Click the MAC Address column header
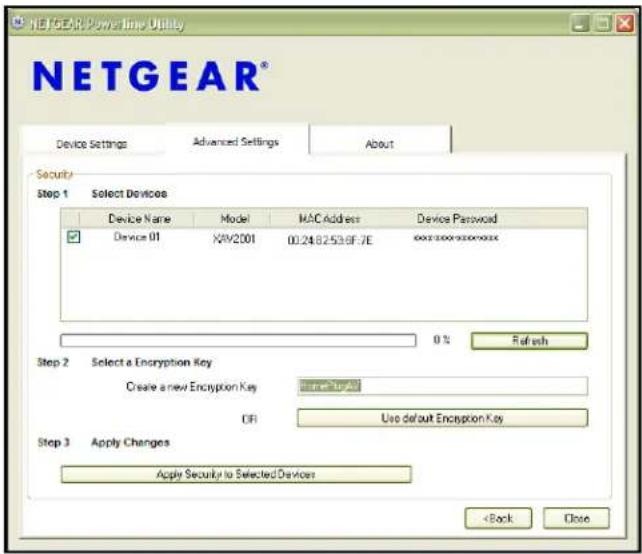 [330, 219]
